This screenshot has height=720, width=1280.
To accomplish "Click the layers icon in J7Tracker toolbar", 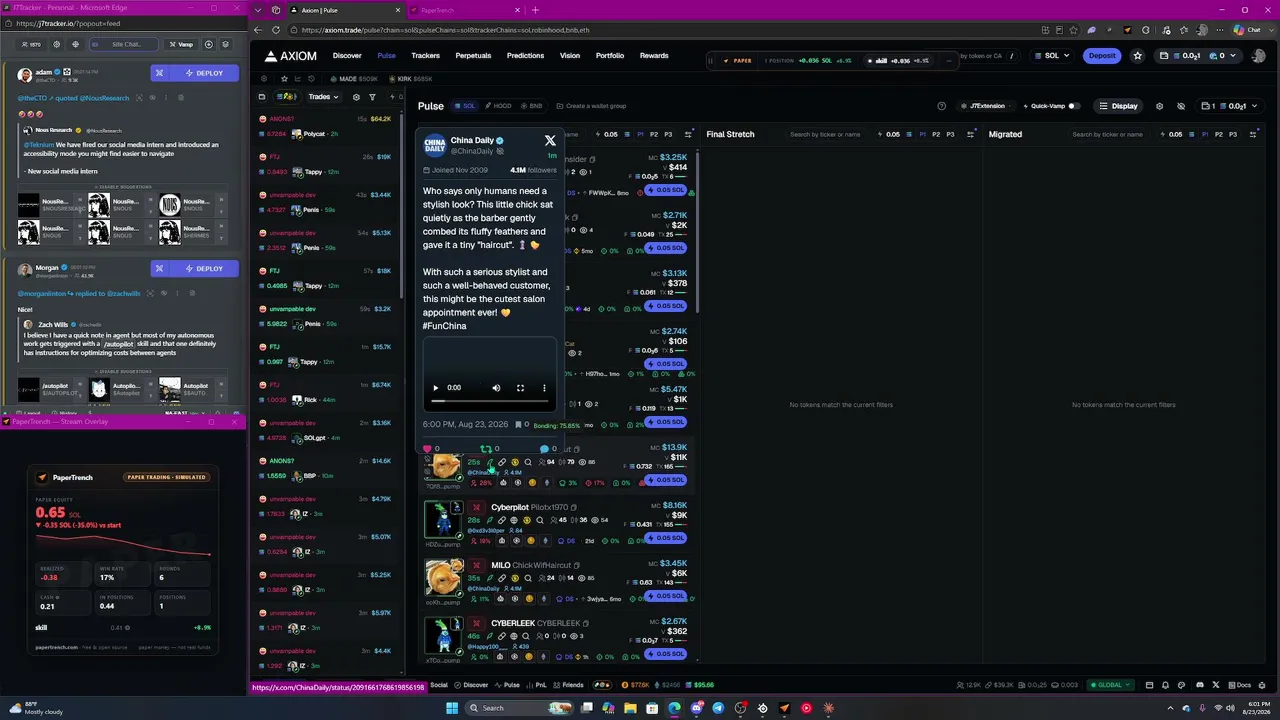I will pos(225,44).
